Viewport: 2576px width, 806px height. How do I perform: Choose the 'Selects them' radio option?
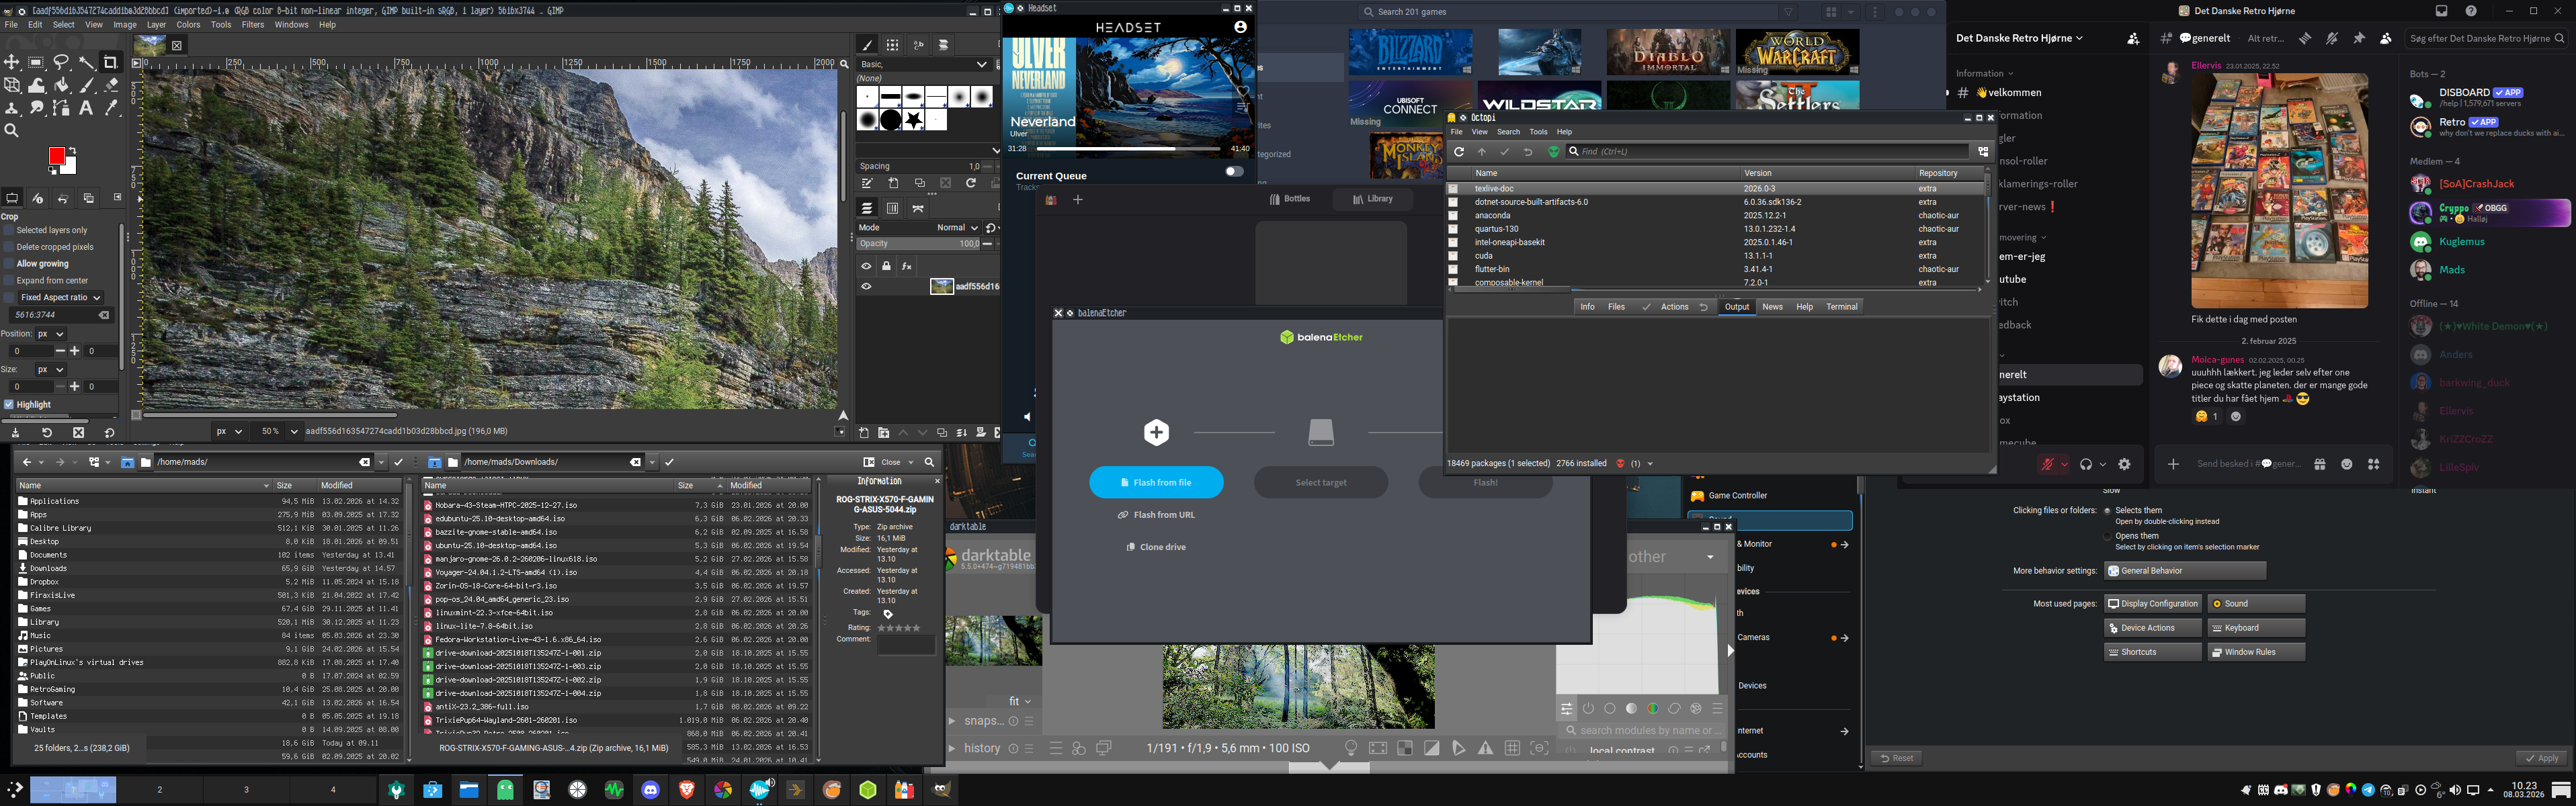tap(2107, 511)
